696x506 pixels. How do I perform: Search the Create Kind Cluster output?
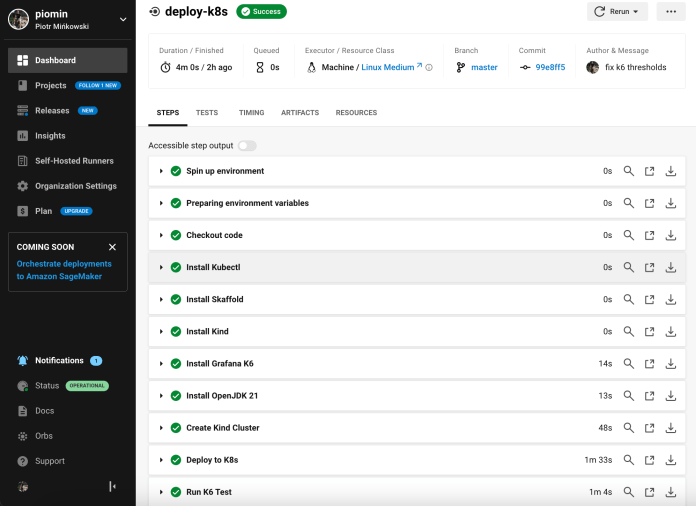click(x=629, y=428)
